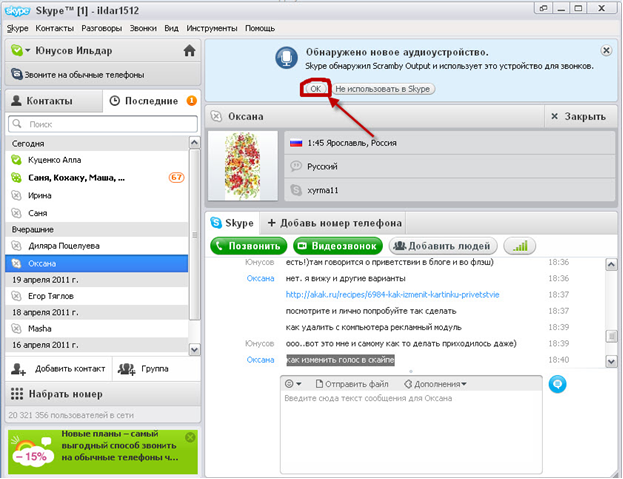Select contact Masha
The height and width of the screenshot is (479, 623).
[x=97, y=328]
